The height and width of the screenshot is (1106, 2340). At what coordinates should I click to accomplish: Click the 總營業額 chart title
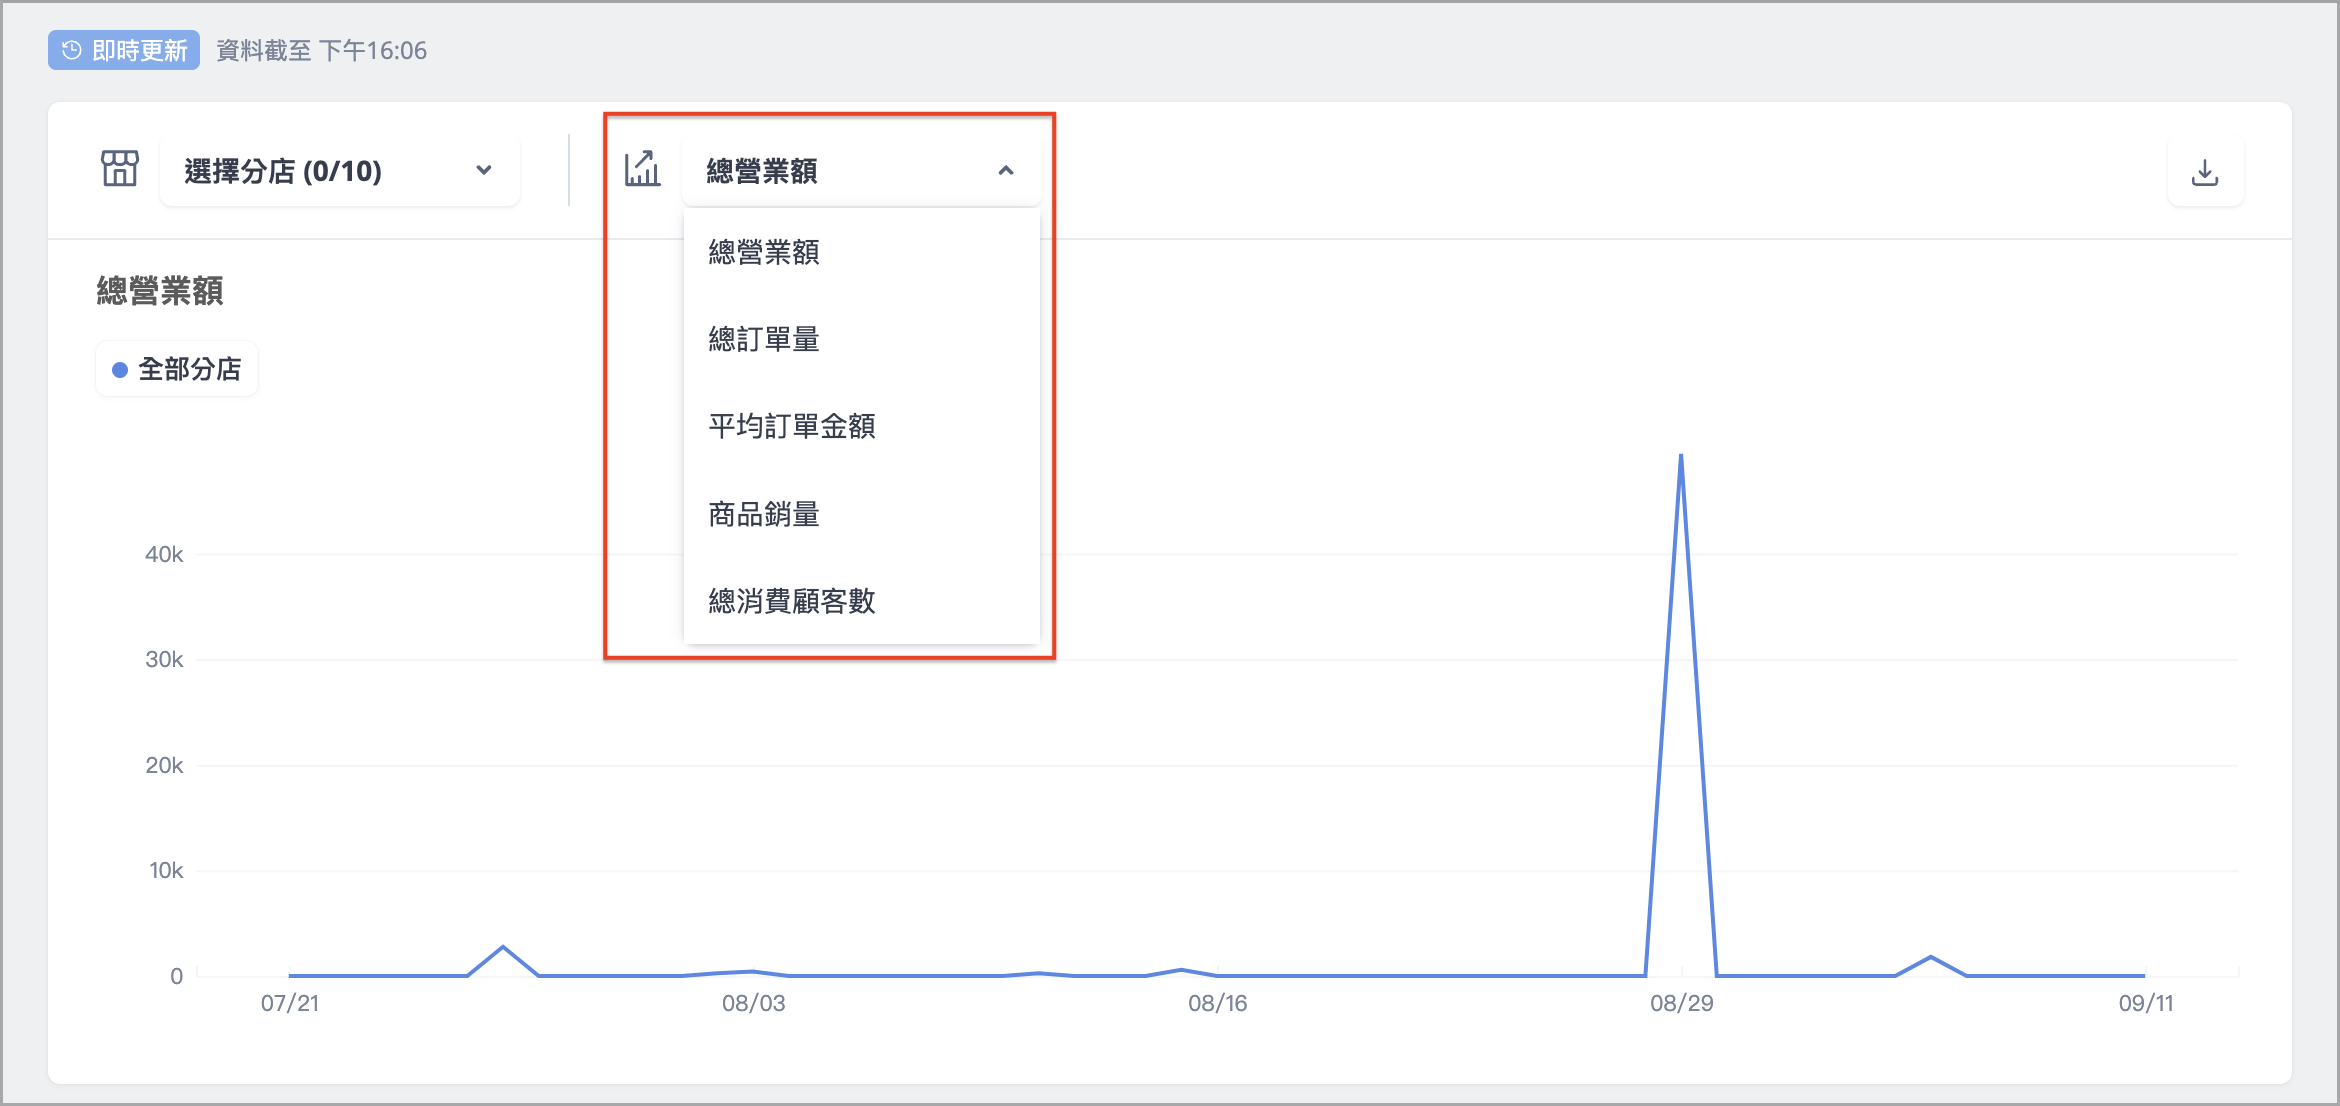tap(160, 291)
